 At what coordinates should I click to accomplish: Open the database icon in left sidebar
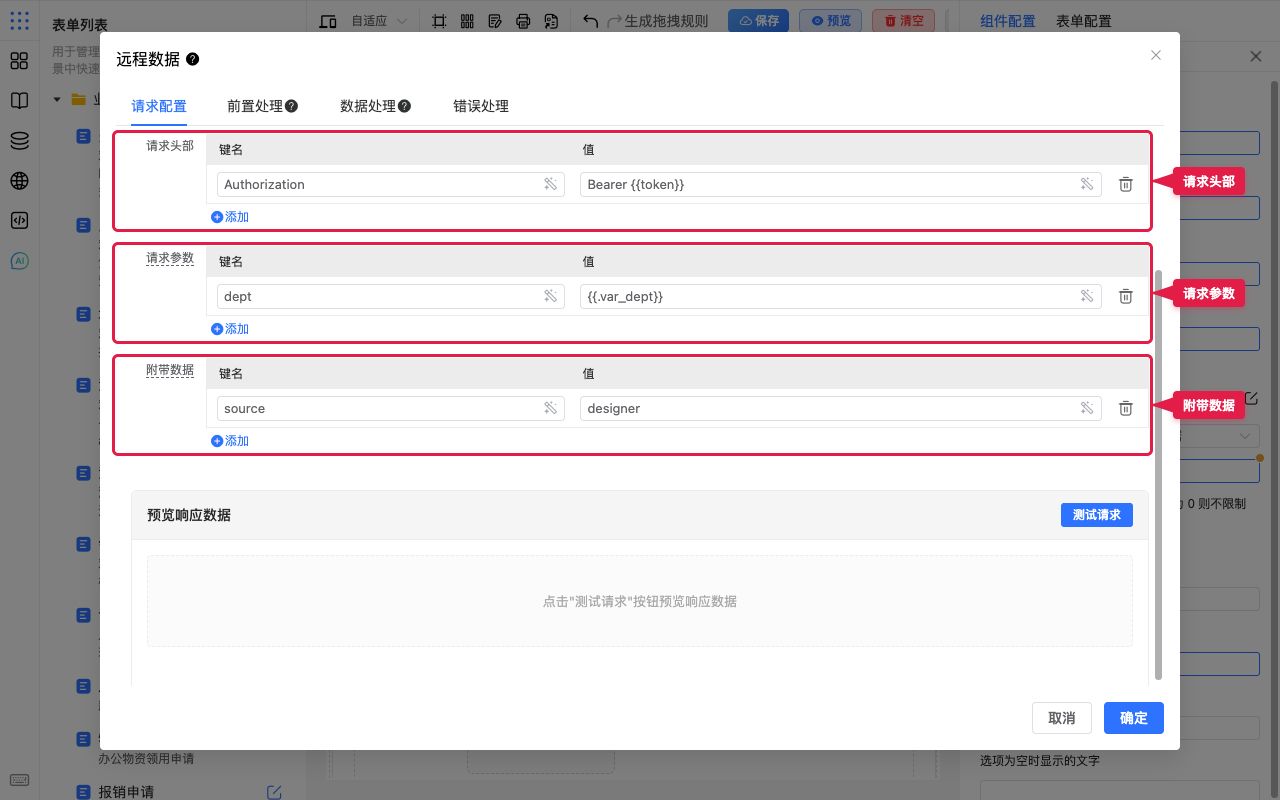click(19, 141)
